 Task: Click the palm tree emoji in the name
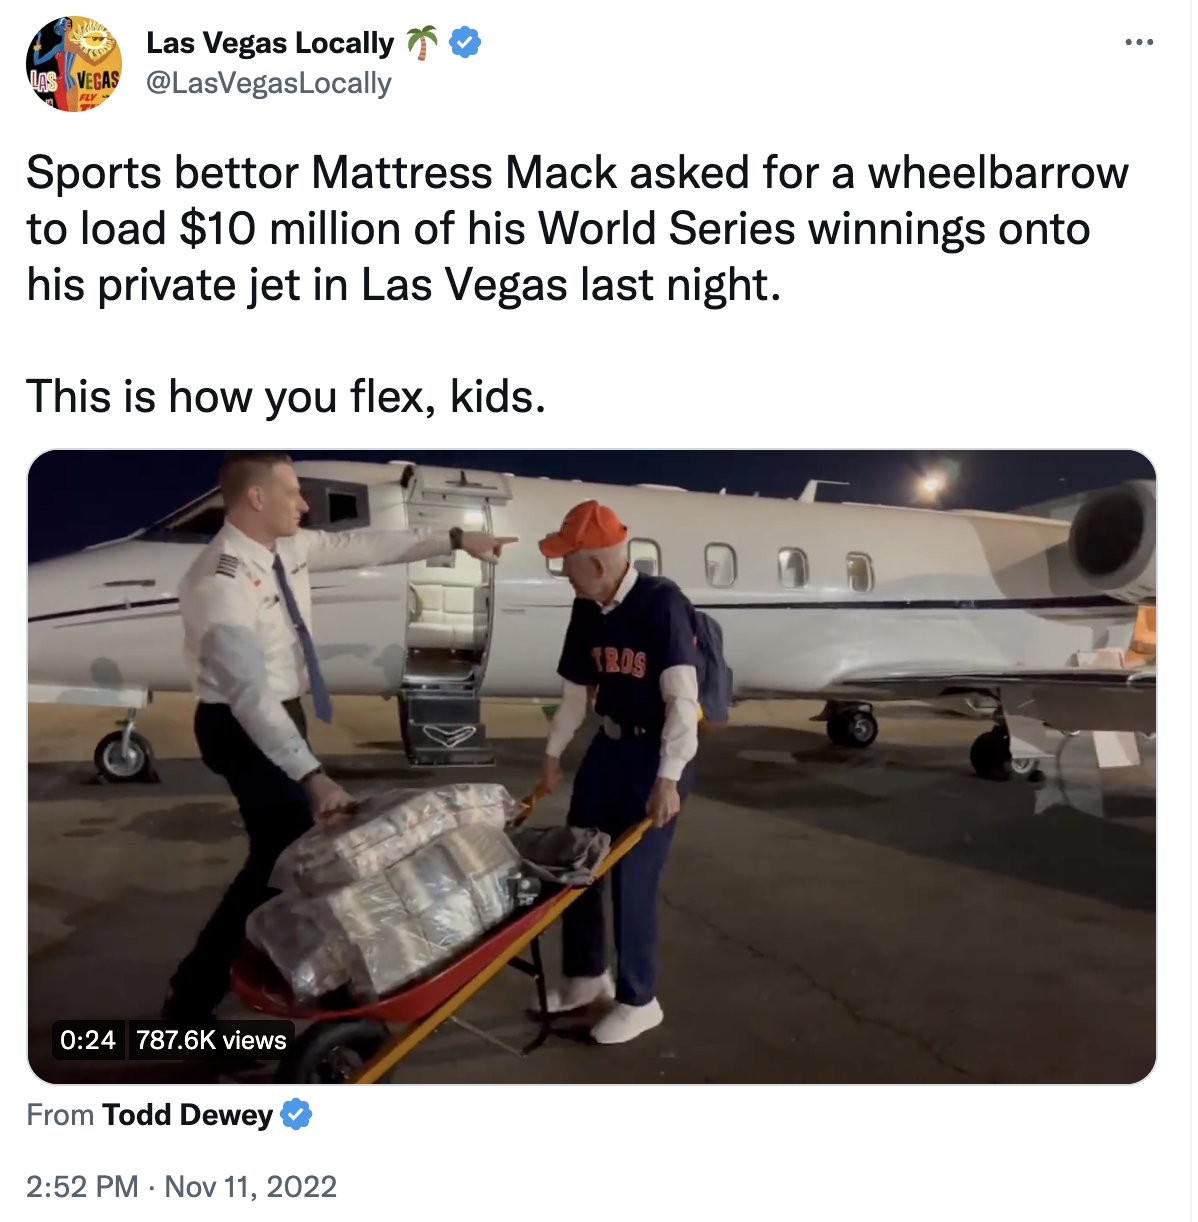coord(422,43)
